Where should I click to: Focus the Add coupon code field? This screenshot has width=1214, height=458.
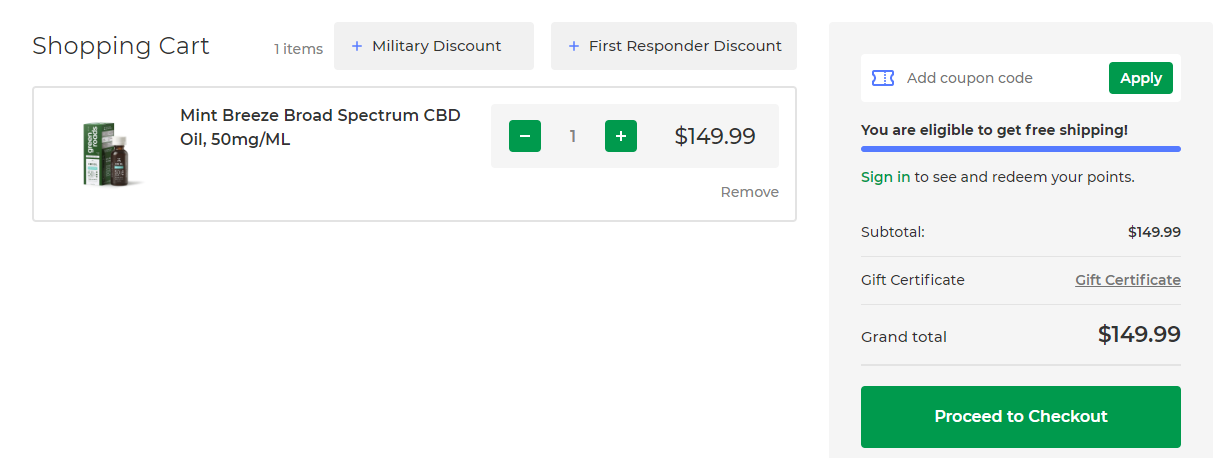1002,78
